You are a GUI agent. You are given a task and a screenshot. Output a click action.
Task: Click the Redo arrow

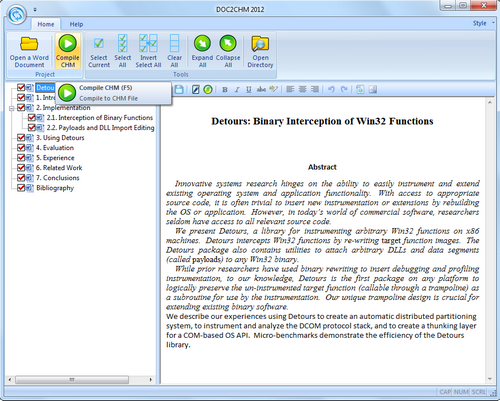click(344, 89)
